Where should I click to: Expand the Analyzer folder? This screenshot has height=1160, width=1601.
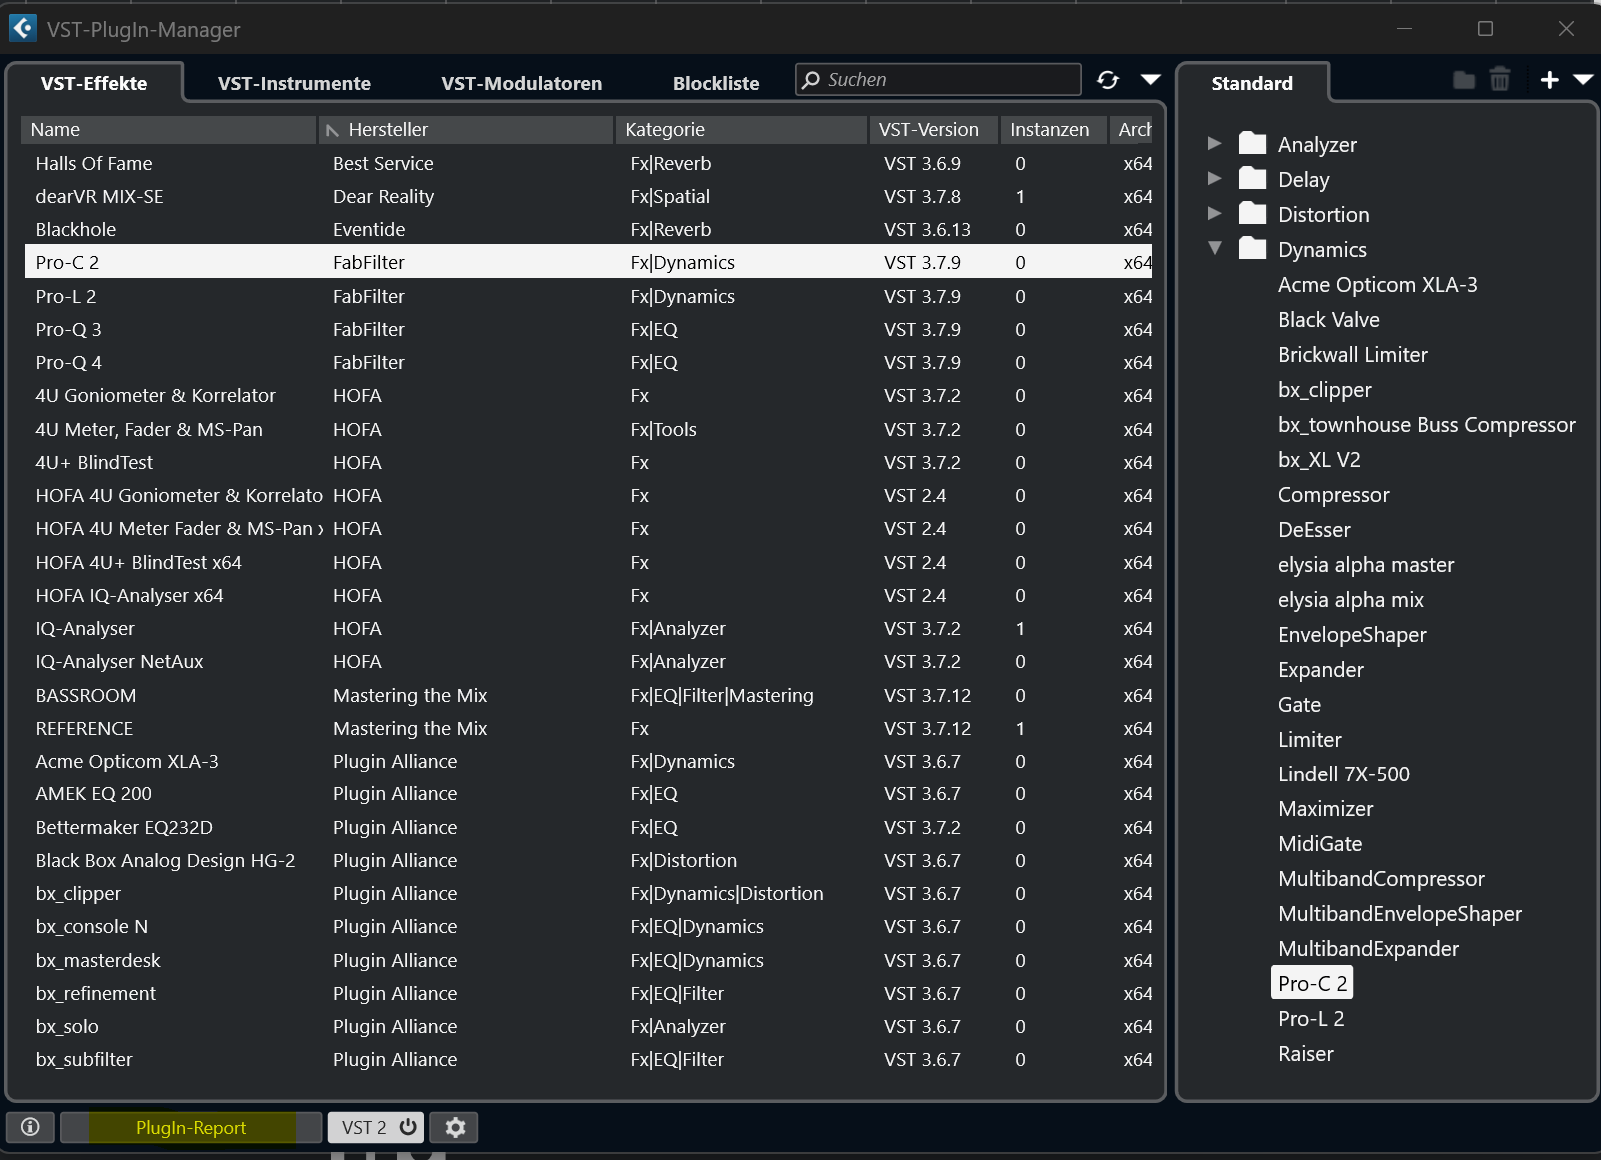[x=1214, y=144]
